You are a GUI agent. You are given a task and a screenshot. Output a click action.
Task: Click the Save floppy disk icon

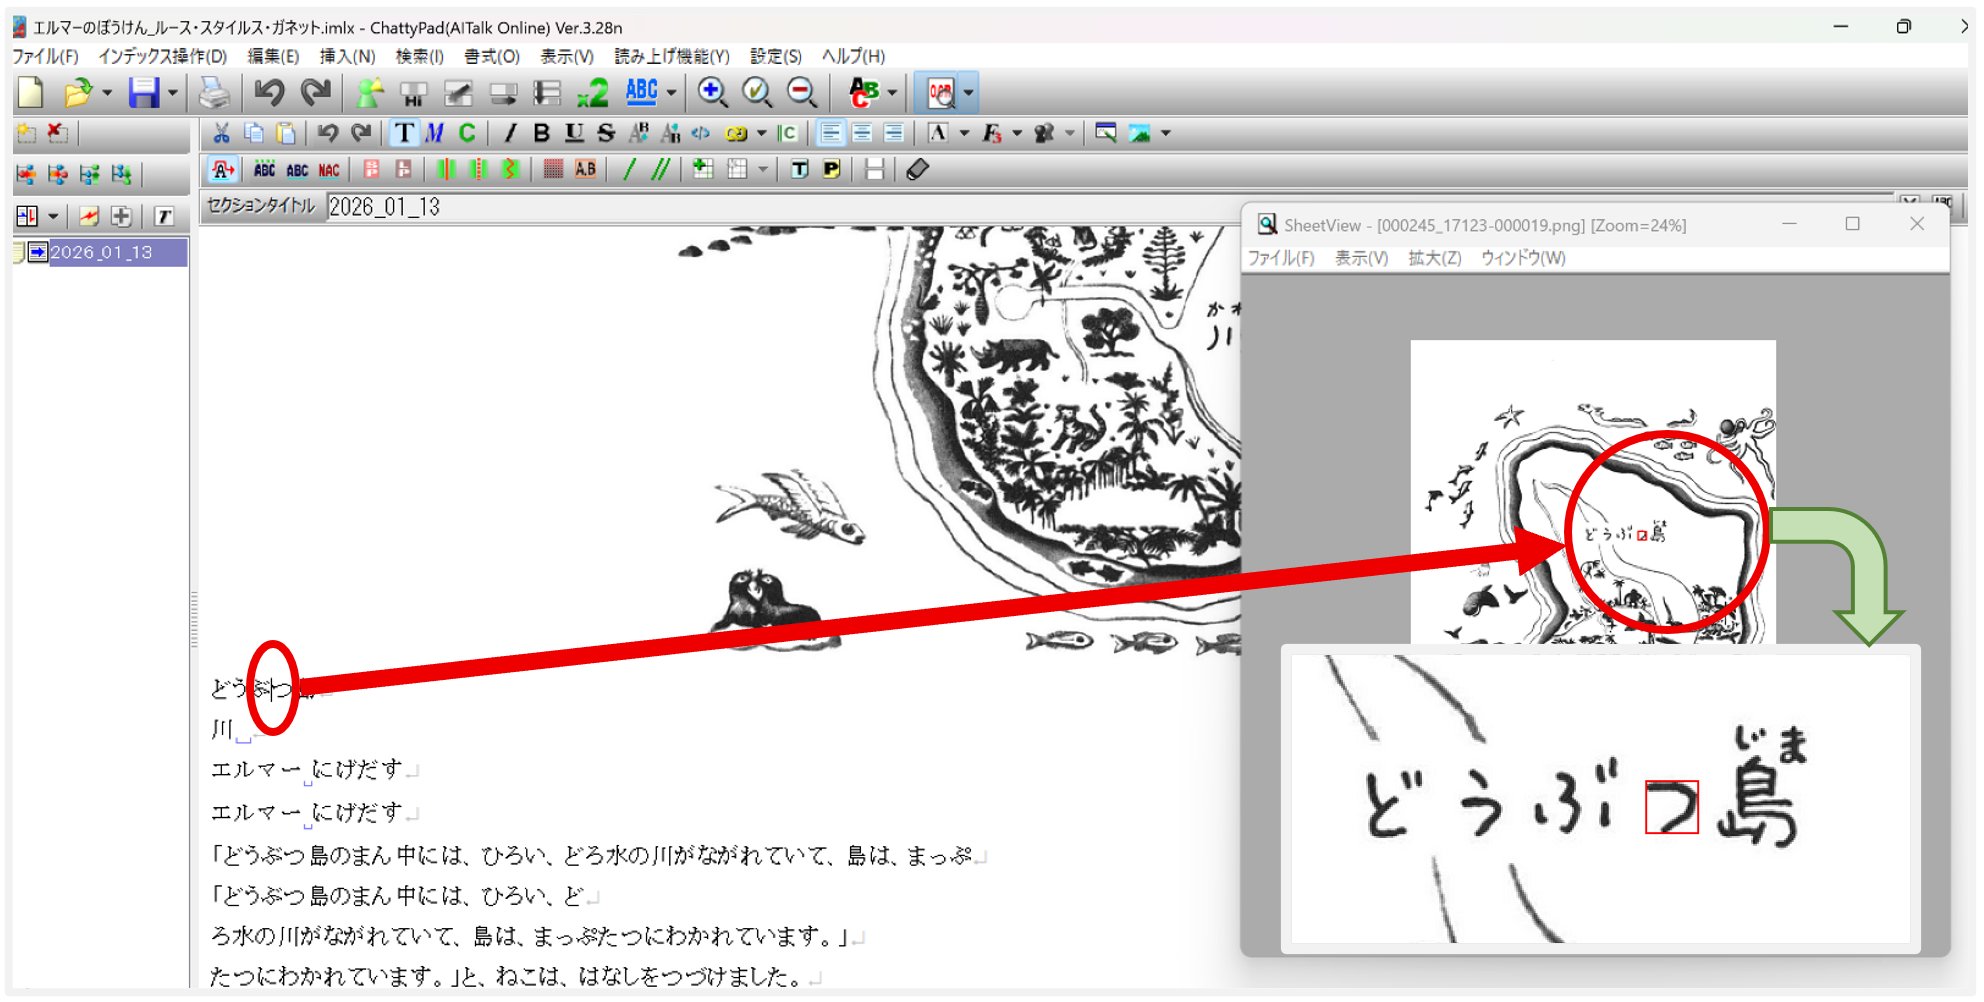coord(144,93)
